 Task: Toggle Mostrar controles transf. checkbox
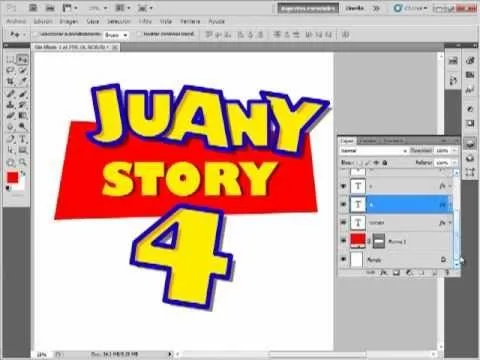(x=139, y=34)
